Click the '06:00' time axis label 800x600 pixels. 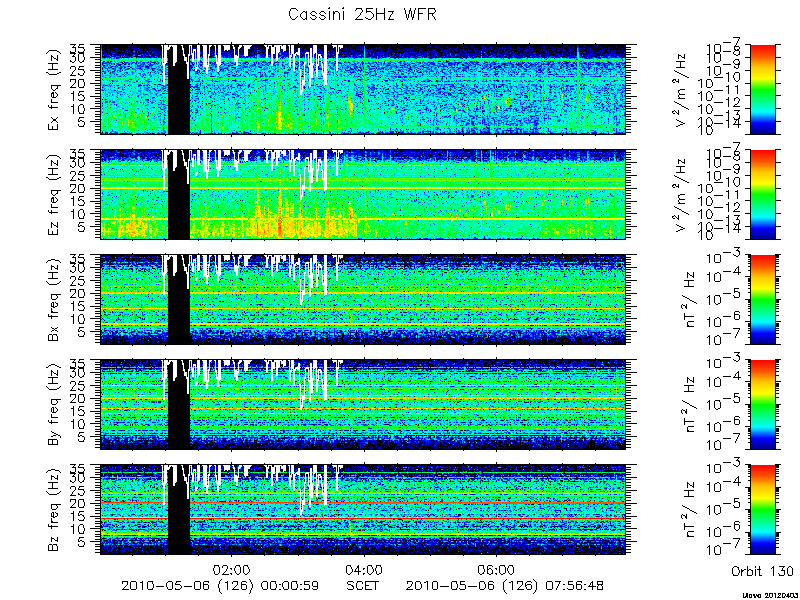coord(496,569)
